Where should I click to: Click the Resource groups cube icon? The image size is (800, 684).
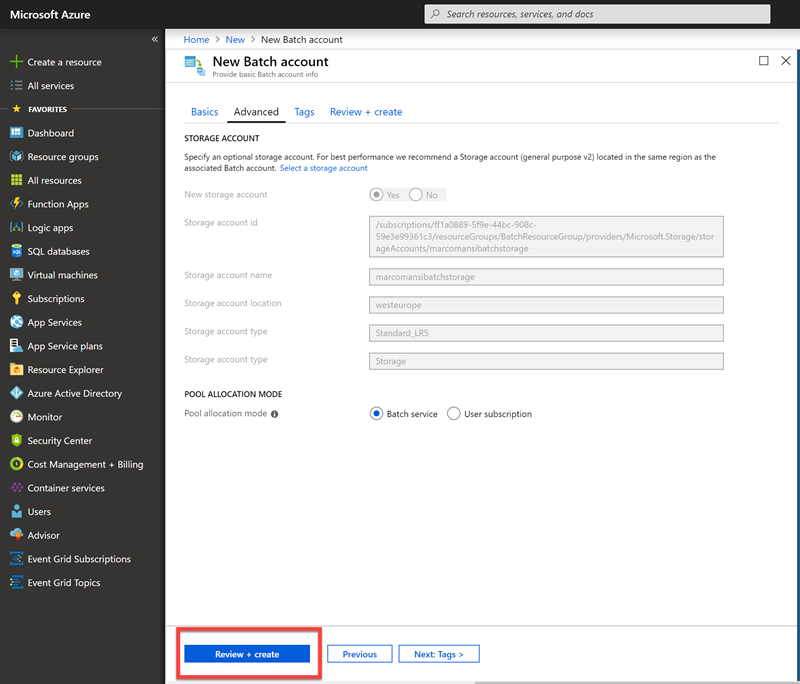16,156
